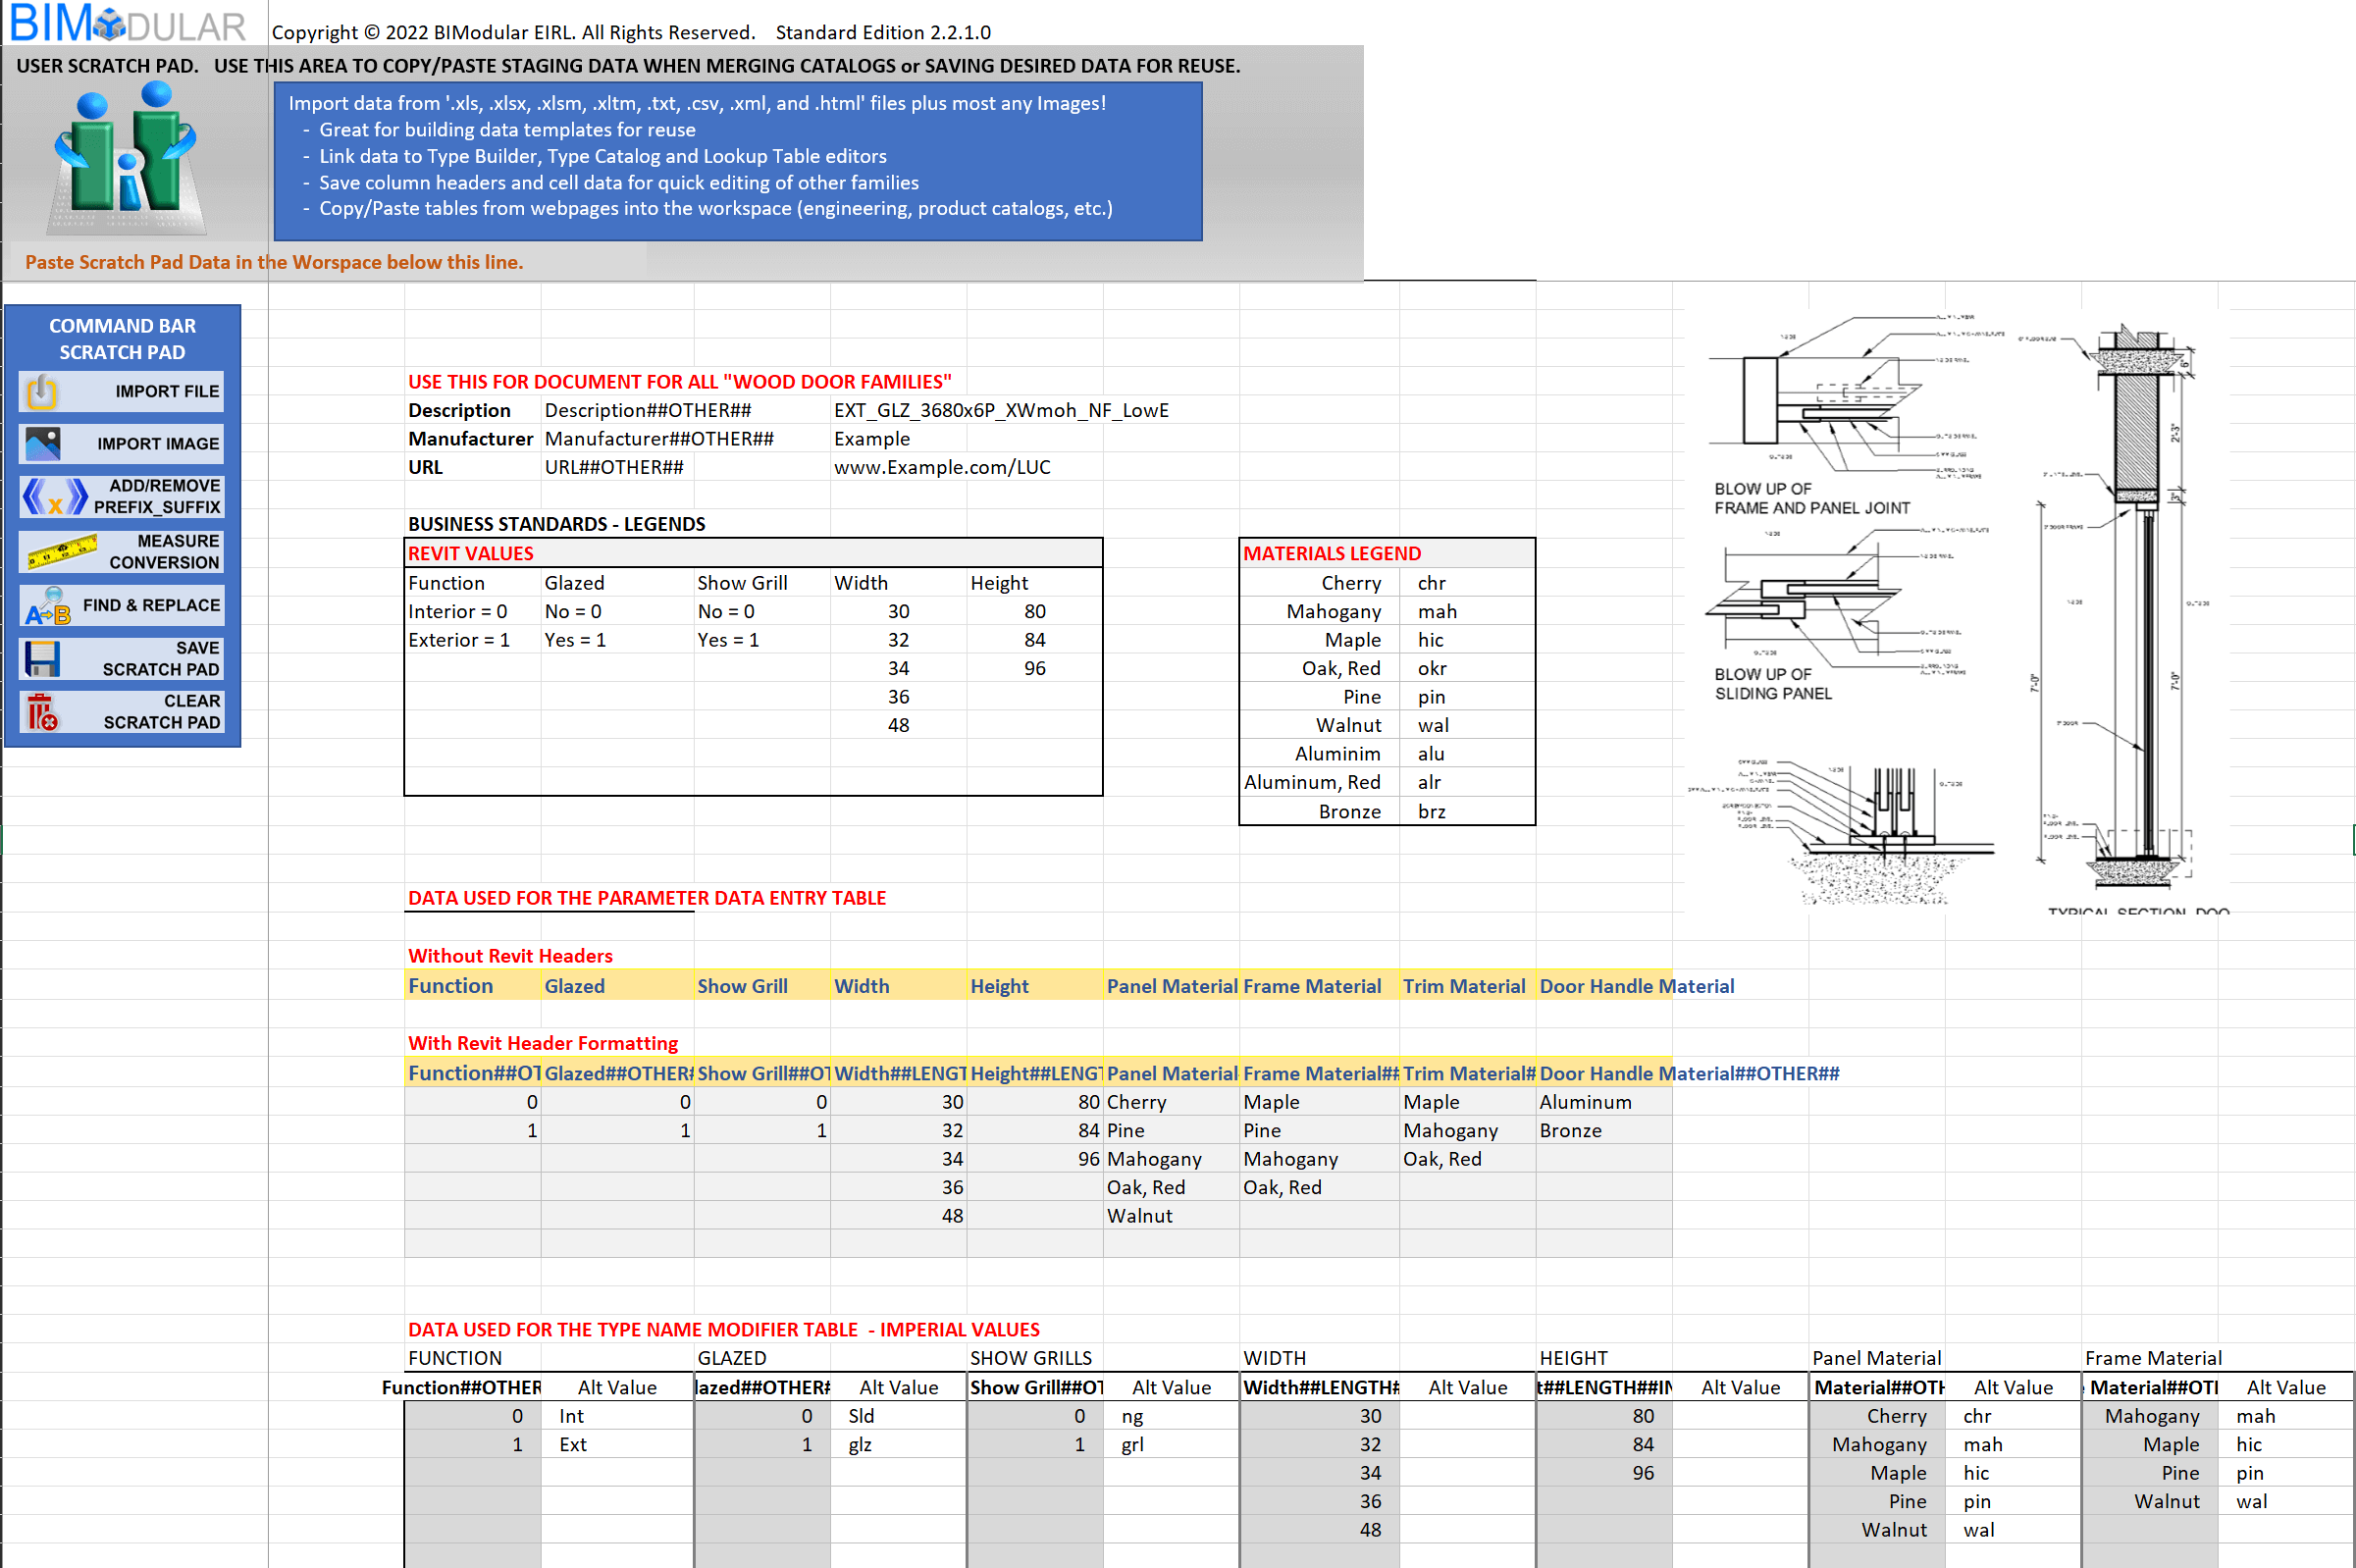Click the BIModular logo in the header
The height and width of the screenshot is (1568, 2356).
coord(128,24)
